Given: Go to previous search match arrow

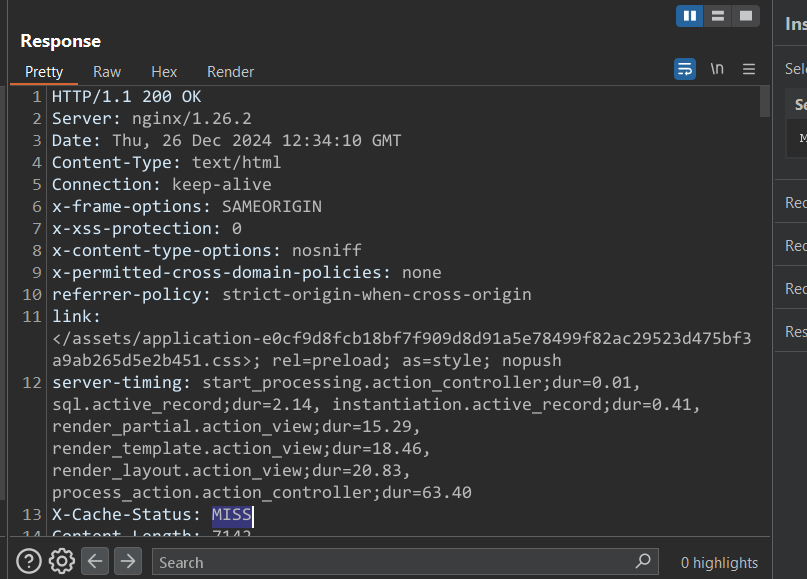Looking at the screenshot, I should point(95,561).
